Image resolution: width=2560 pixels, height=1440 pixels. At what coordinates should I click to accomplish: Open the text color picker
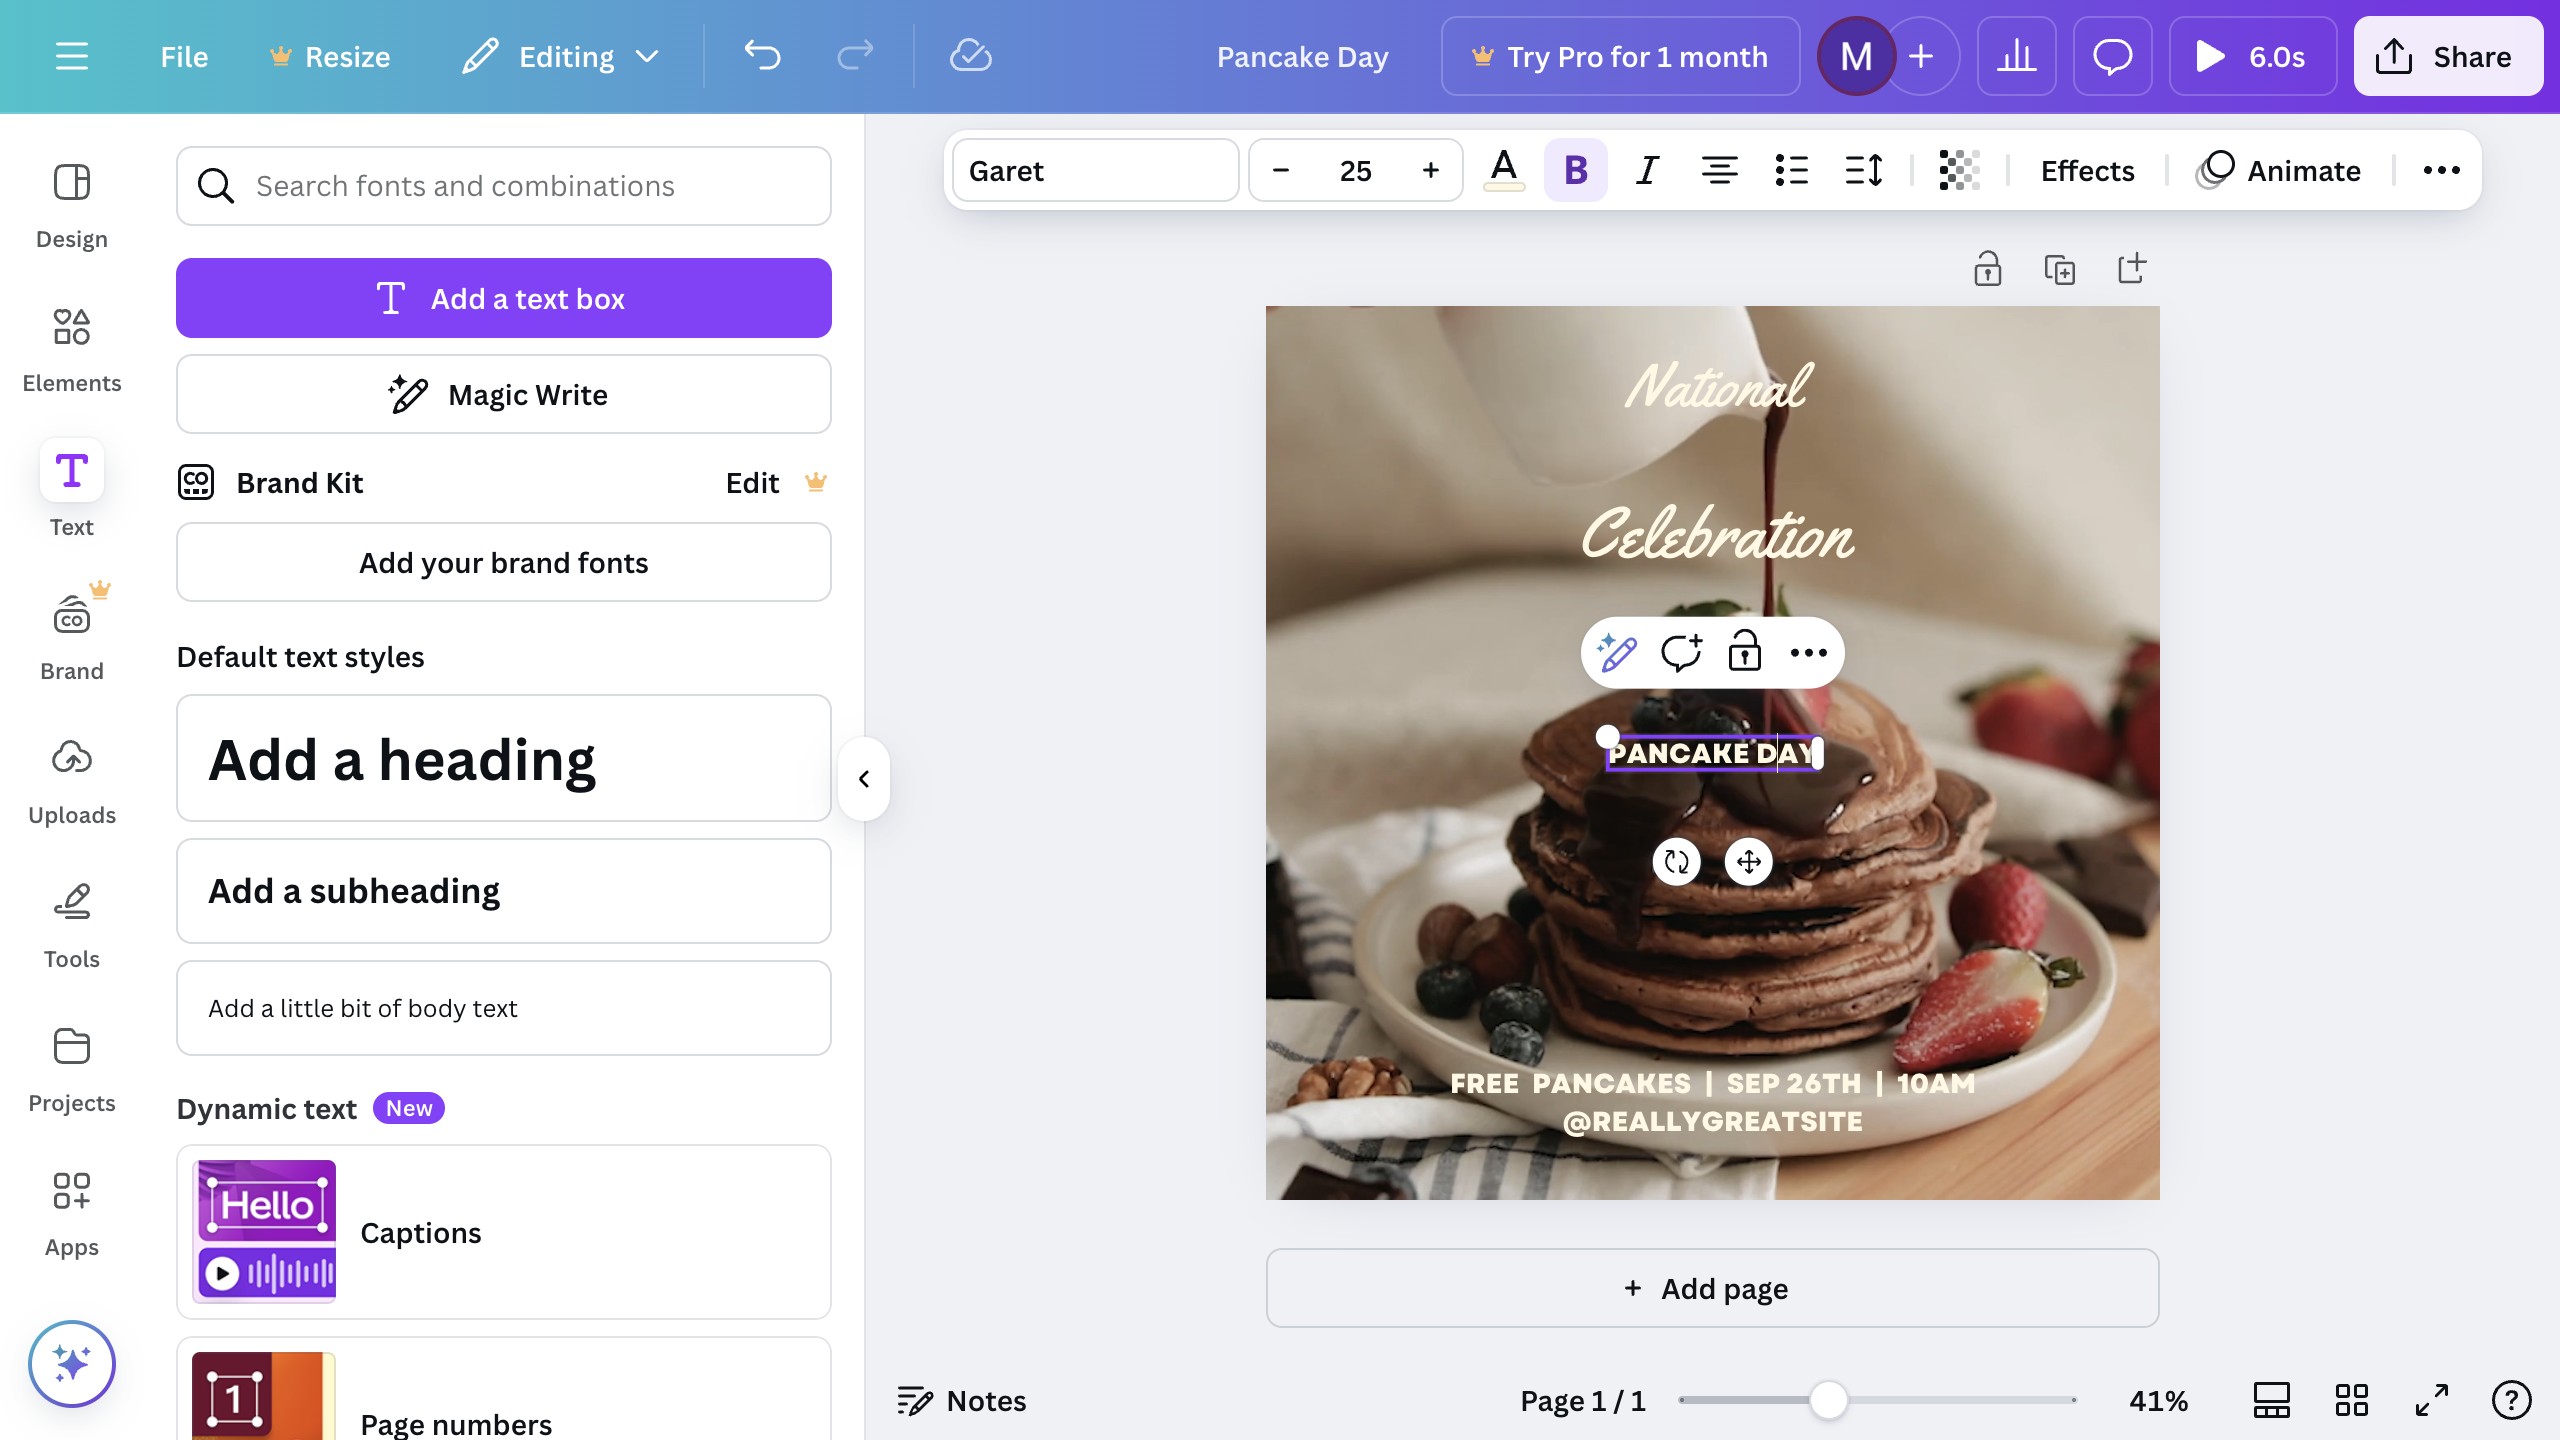1504,170
